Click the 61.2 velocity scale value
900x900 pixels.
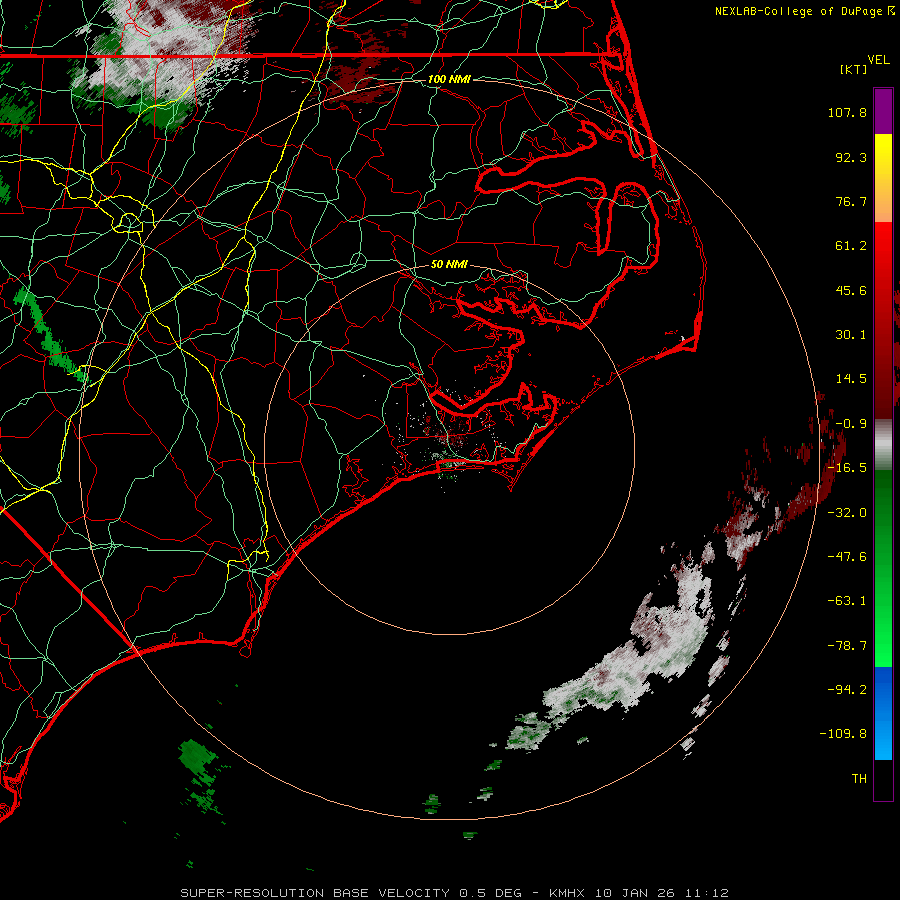(851, 246)
